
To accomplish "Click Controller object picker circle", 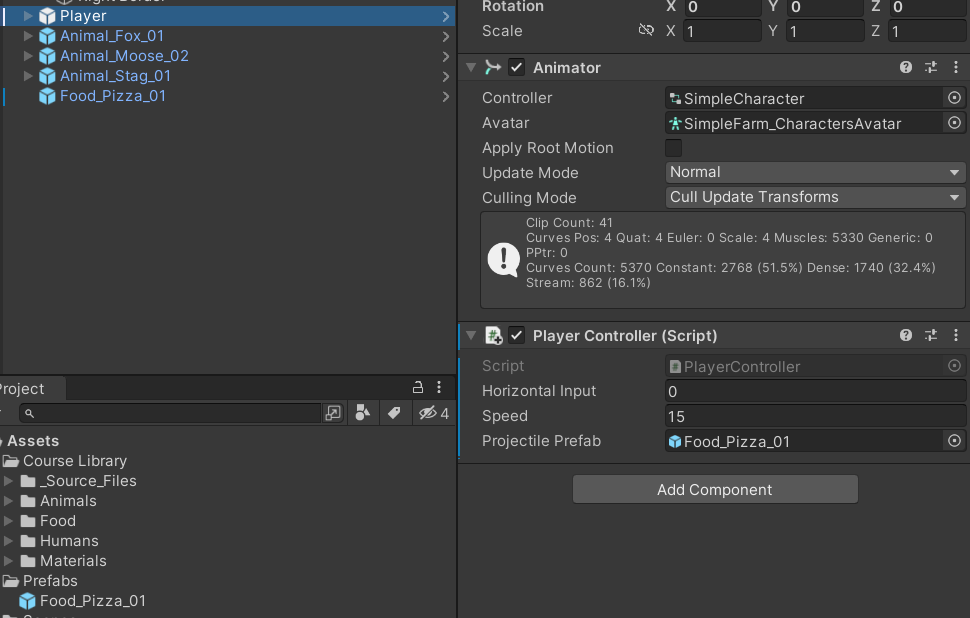I will coord(955,98).
